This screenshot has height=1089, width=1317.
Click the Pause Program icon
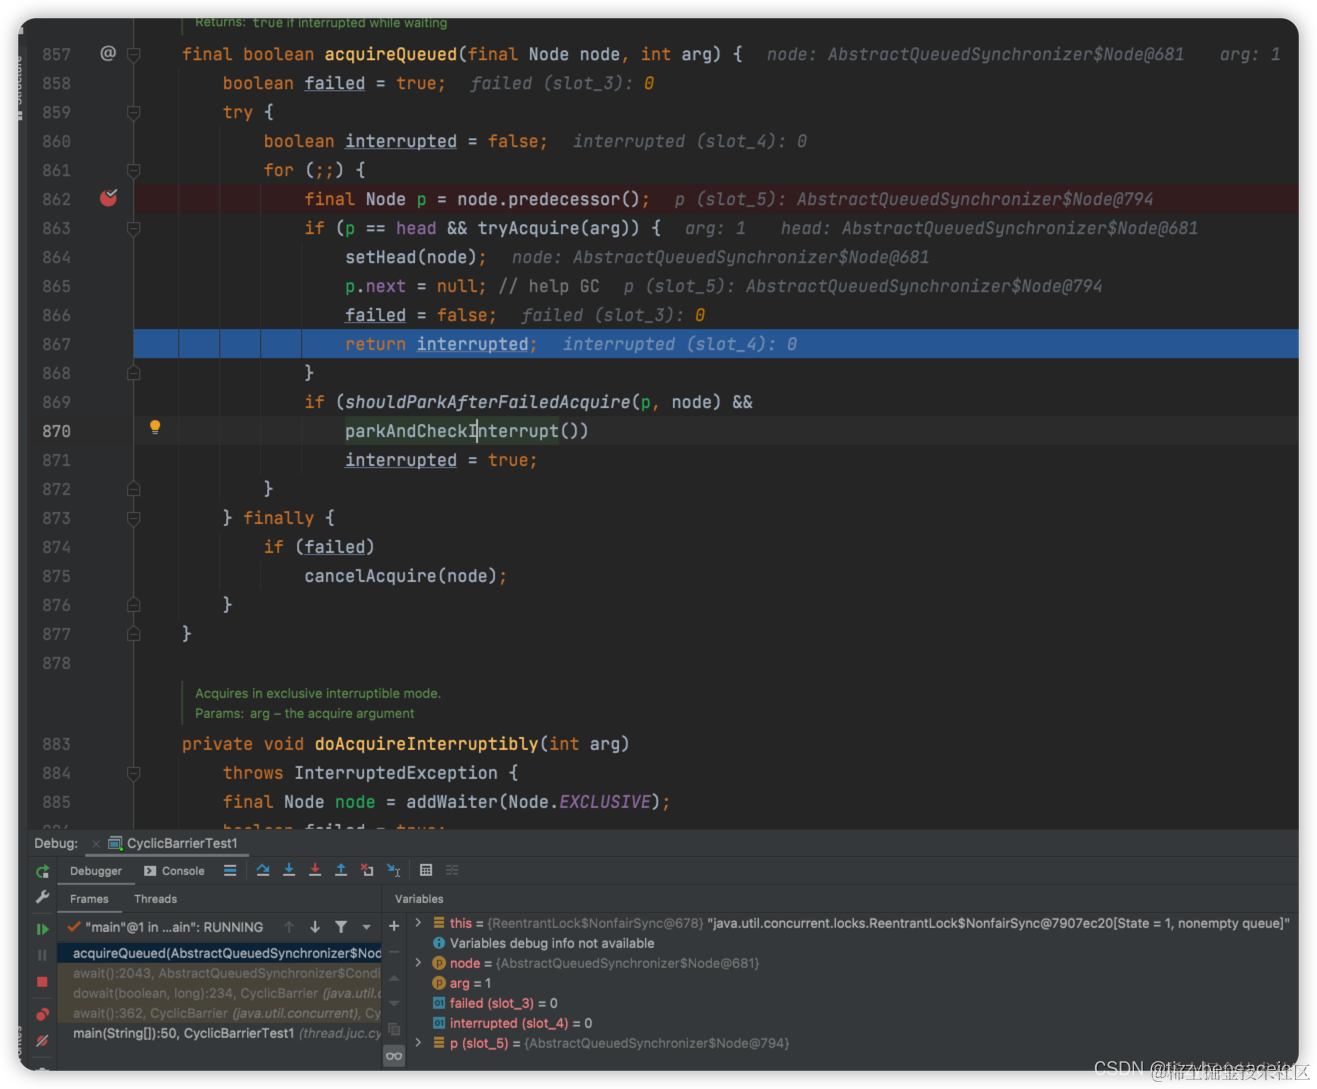42,955
